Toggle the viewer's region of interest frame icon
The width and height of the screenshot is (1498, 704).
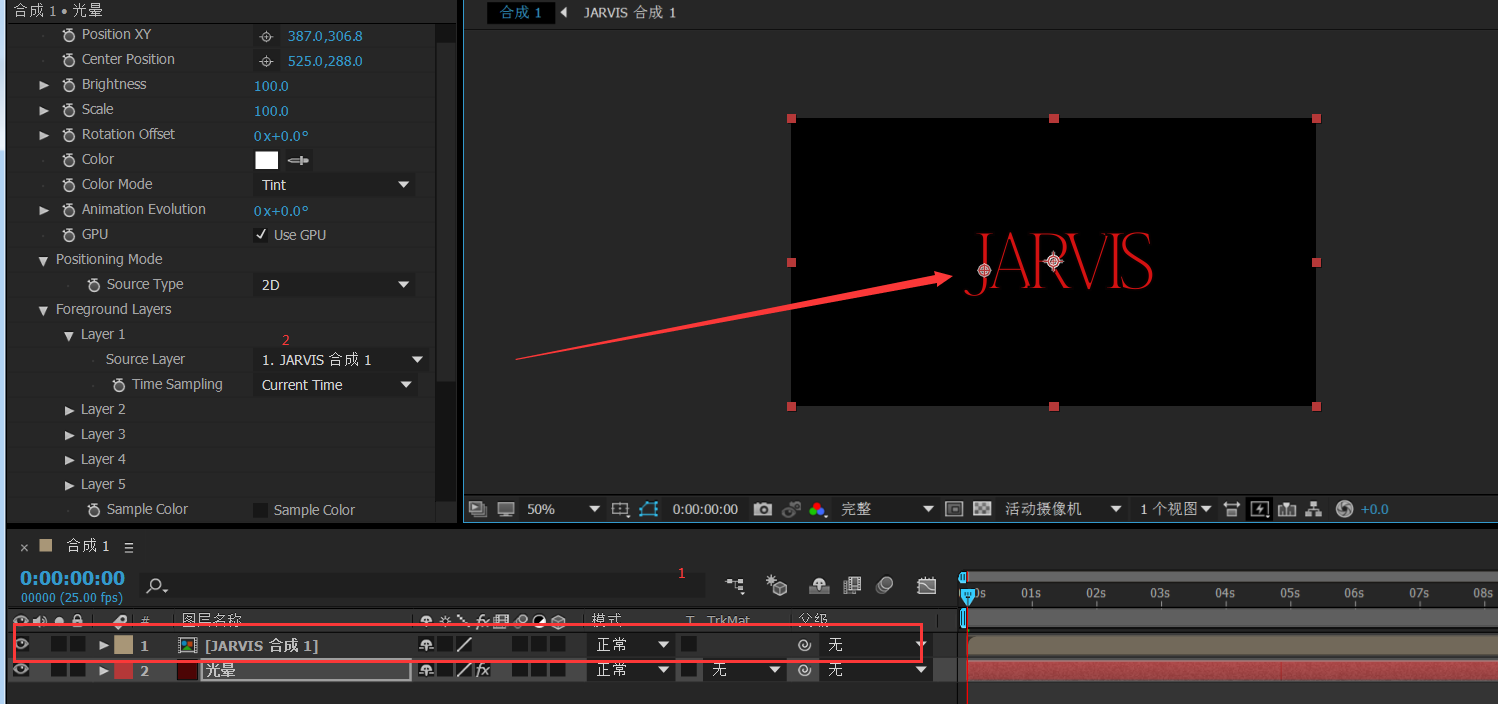[x=954, y=509]
